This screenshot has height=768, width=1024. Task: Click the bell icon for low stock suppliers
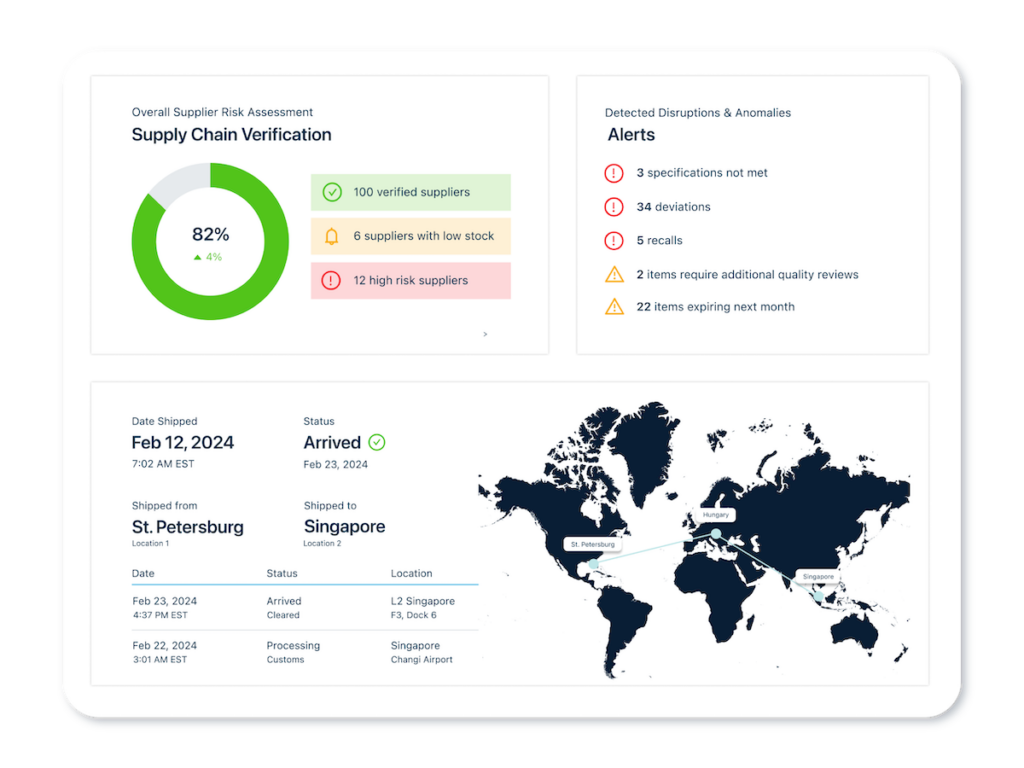pos(330,236)
